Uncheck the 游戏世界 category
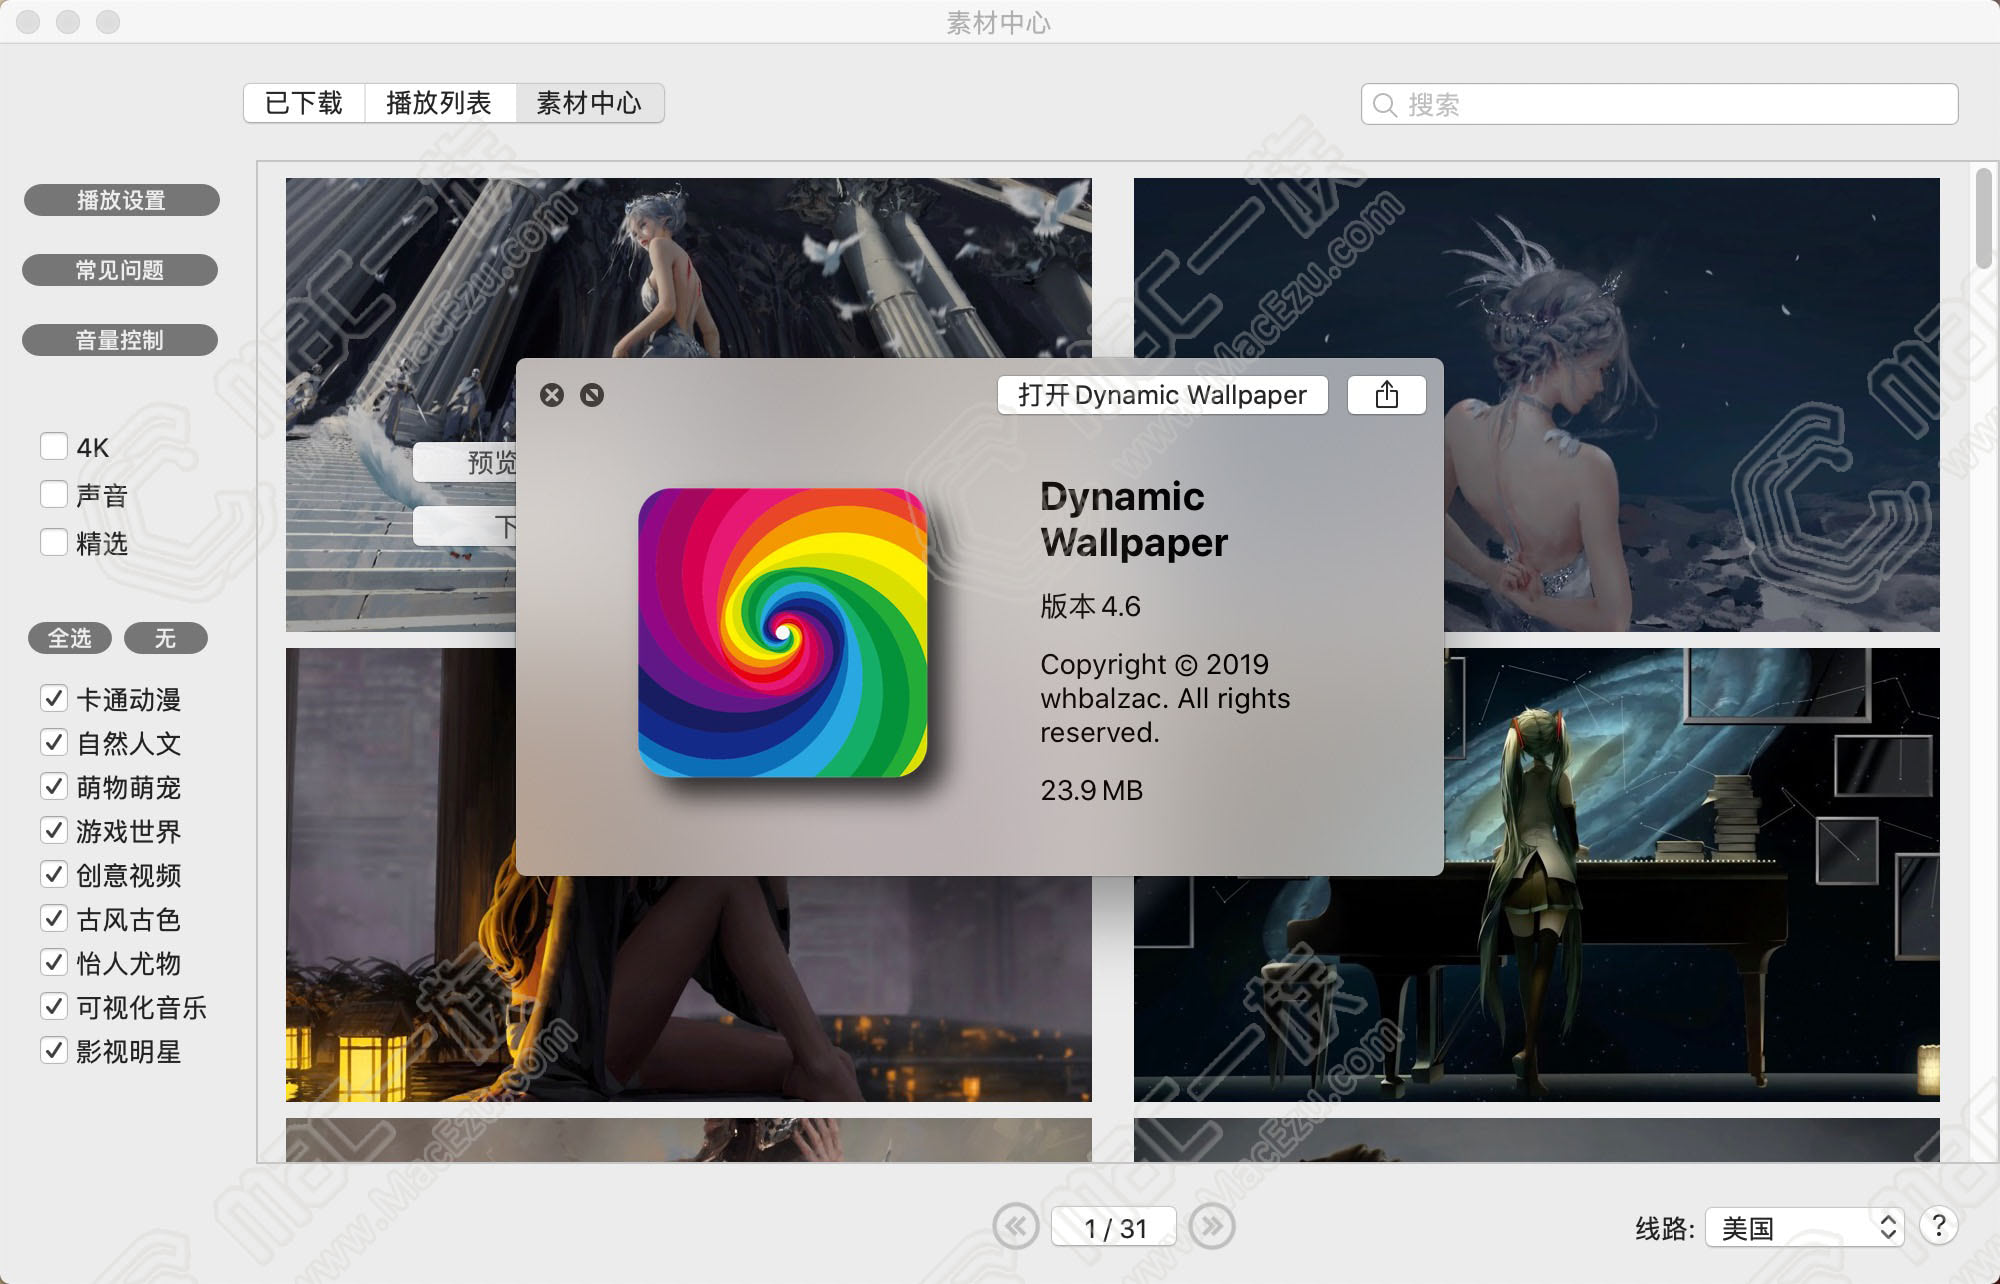 click(x=54, y=830)
